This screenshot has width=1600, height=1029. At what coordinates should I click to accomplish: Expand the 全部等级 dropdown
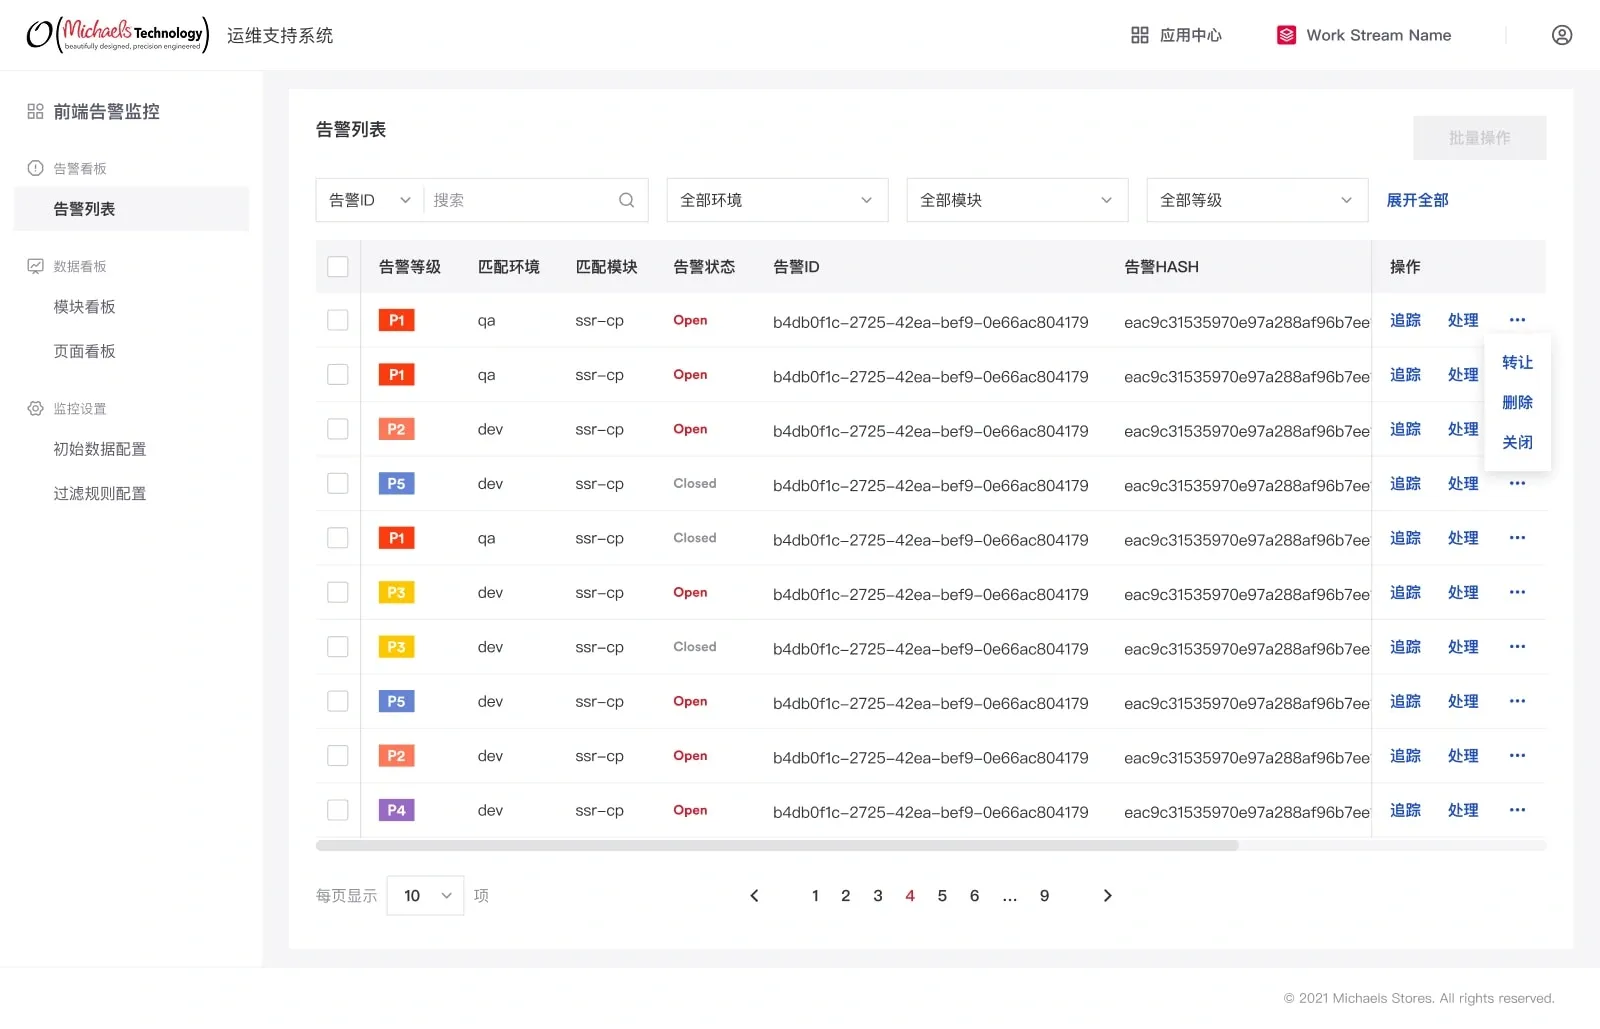[1257, 200]
